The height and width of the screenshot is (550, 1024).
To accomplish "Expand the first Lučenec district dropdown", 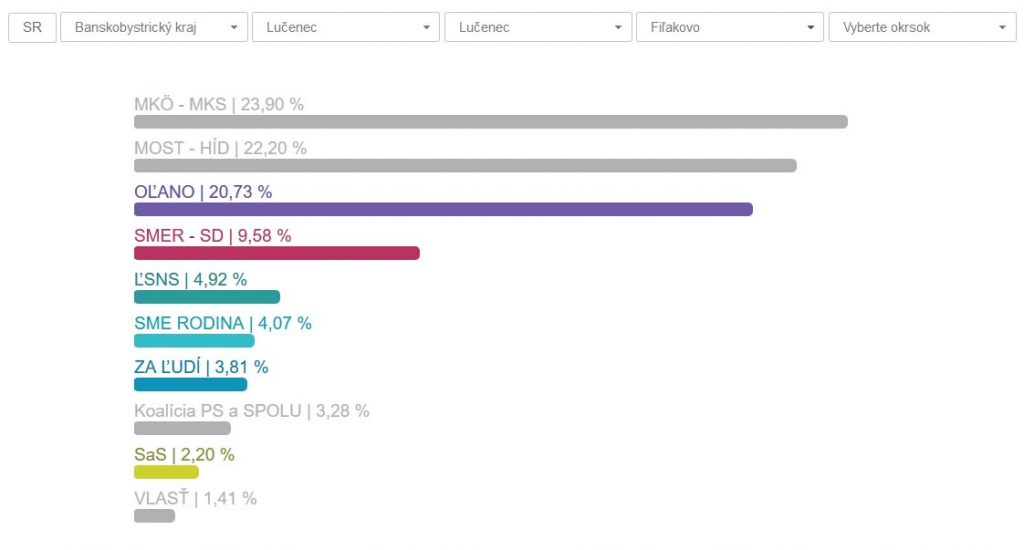I will (x=345, y=27).
